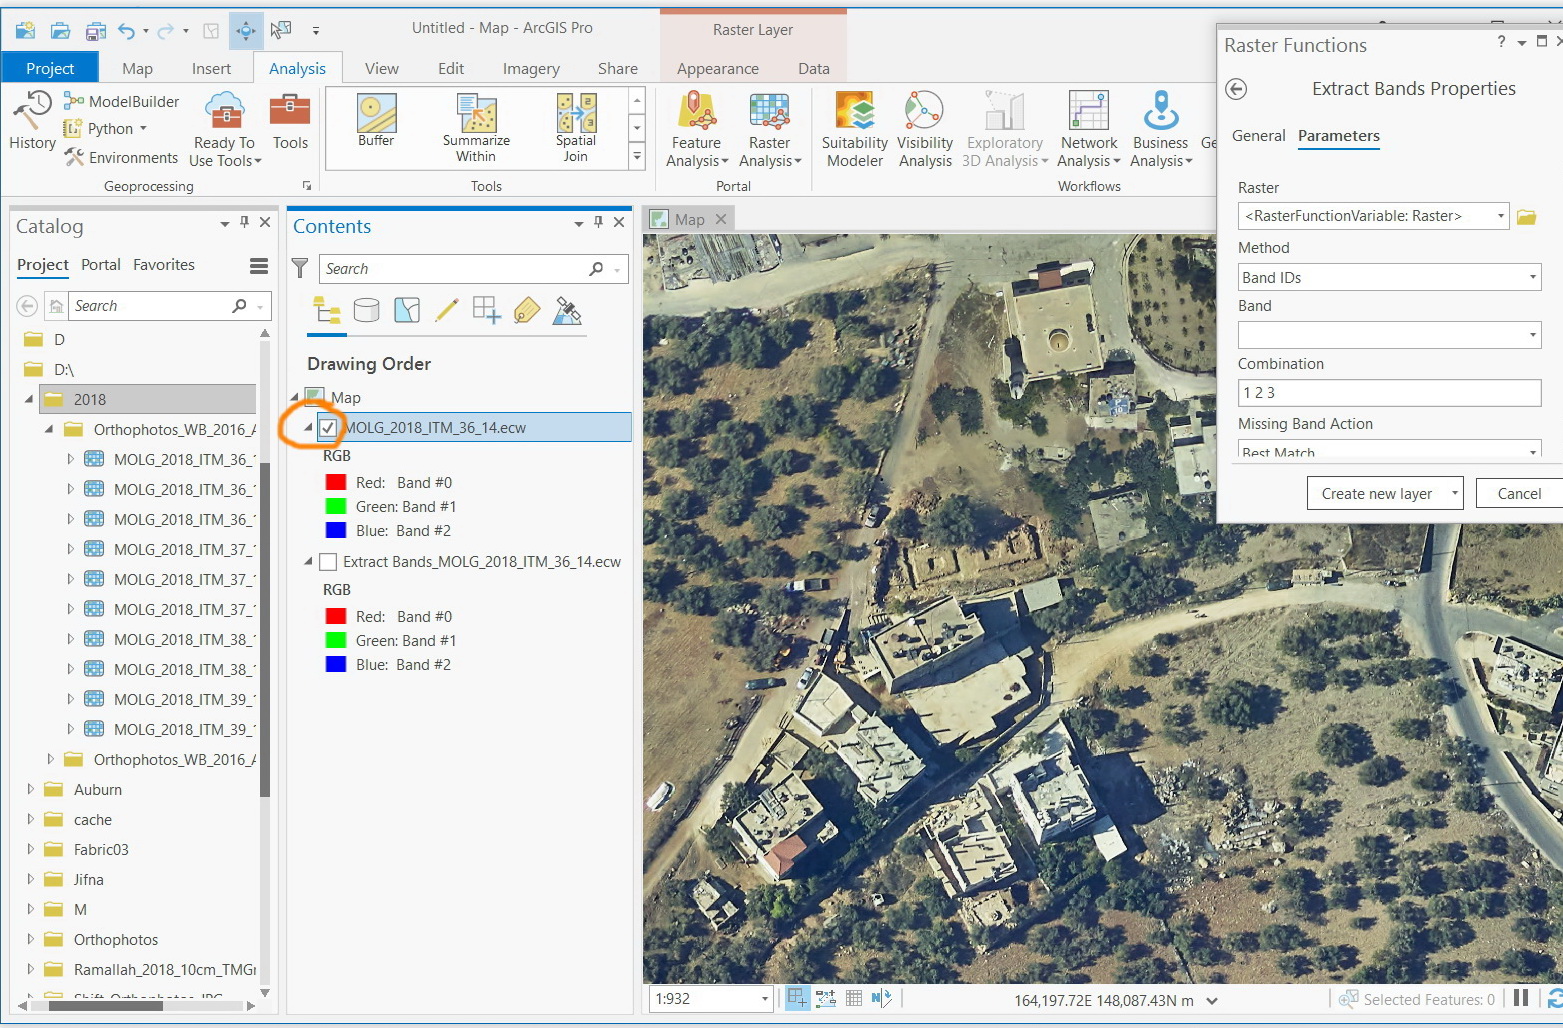Browse for raster with folder icon
The image size is (1563, 1028).
tap(1526, 217)
